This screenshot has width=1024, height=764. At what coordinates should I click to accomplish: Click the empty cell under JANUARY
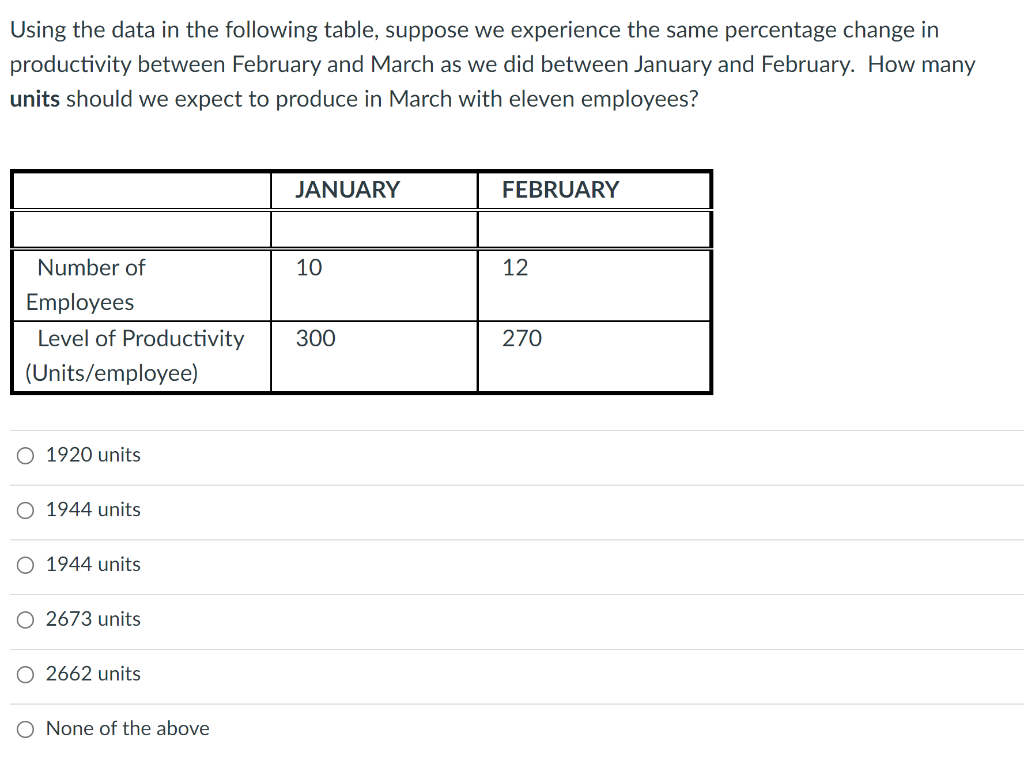pyautogui.click(x=373, y=229)
